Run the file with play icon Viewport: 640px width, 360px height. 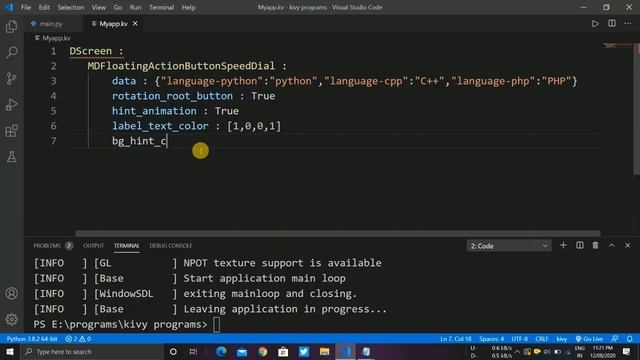click(x=595, y=24)
